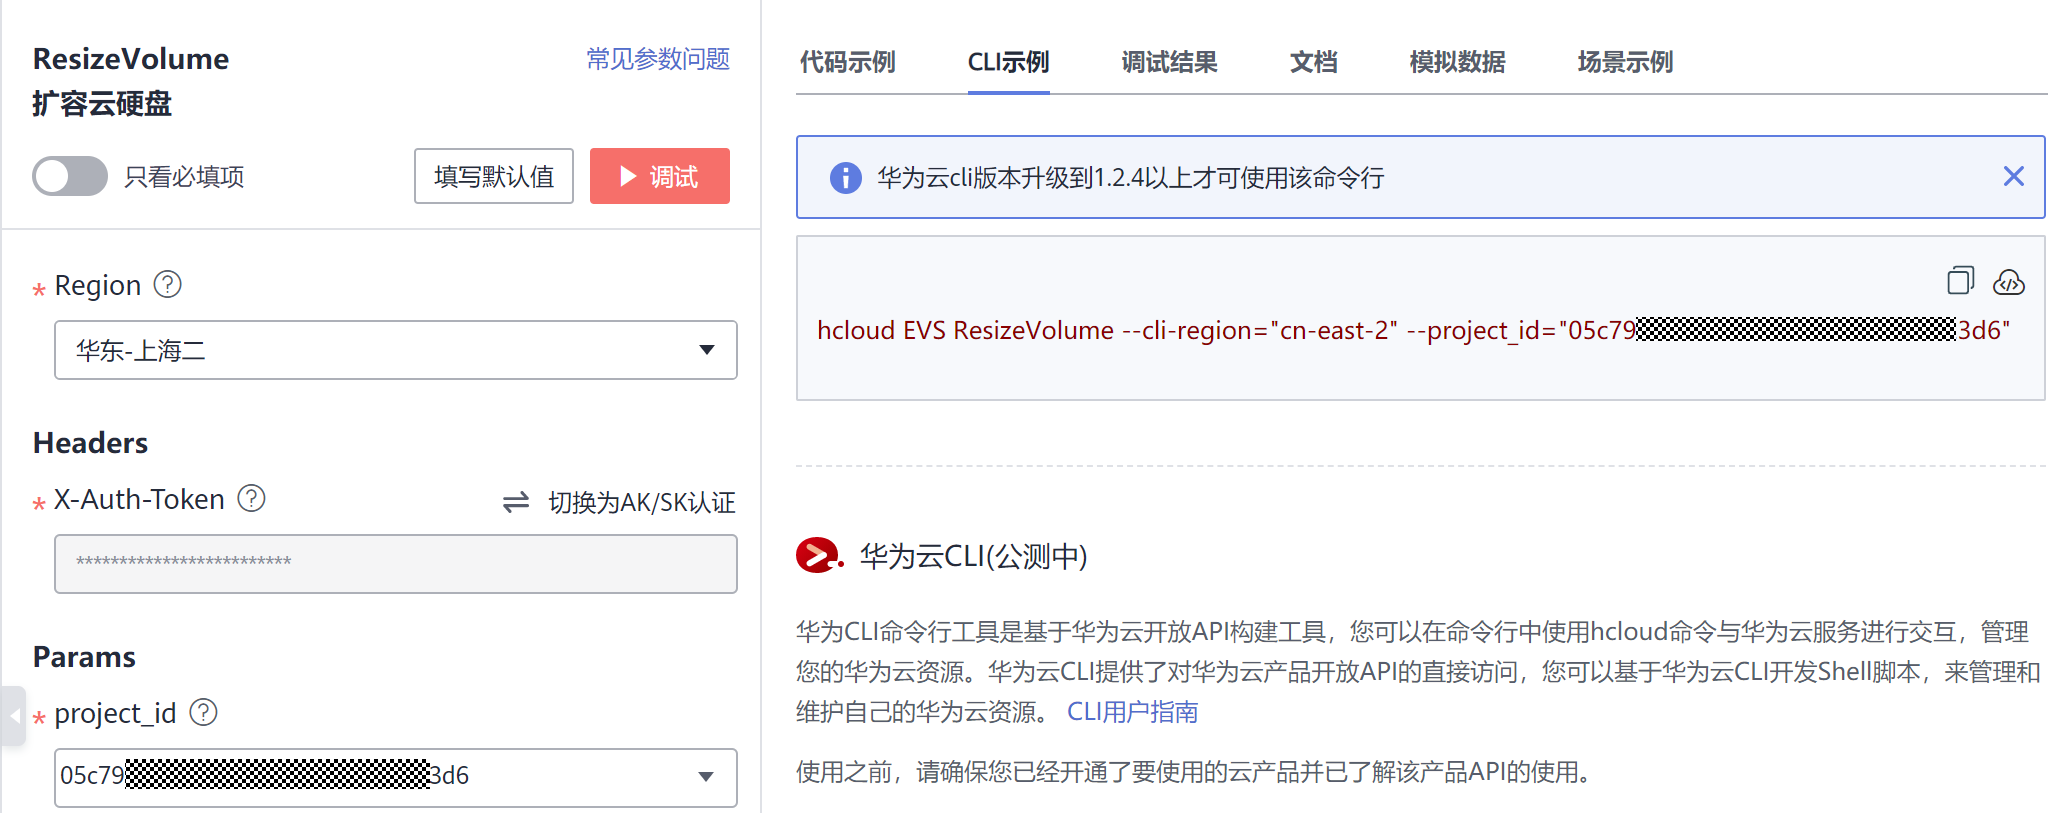Open the cloud shell code icon
This screenshot has width=2049, height=813.
point(2009,282)
